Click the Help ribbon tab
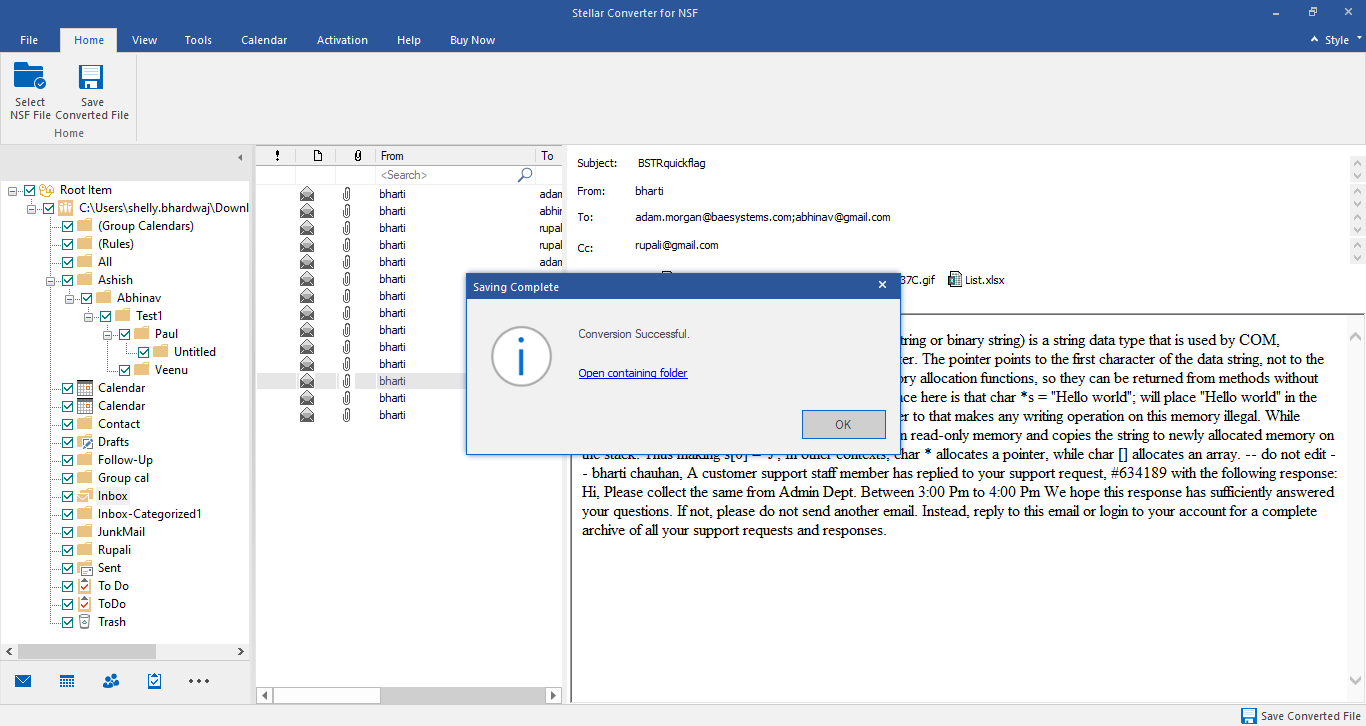1366x726 pixels. point(408,40)
